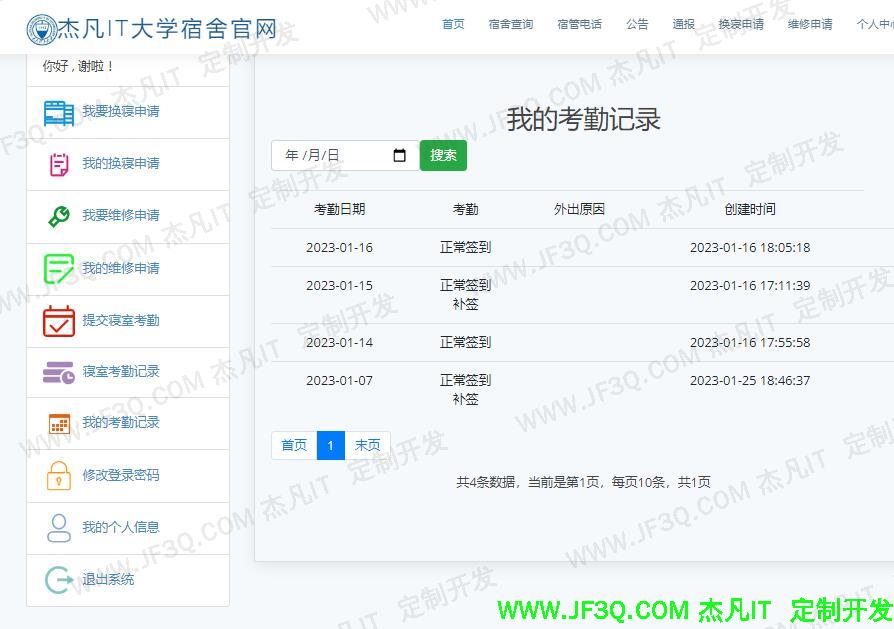Click the 退出系统 logout icon
The image size is (894, 629).
(x=58, y=579)
